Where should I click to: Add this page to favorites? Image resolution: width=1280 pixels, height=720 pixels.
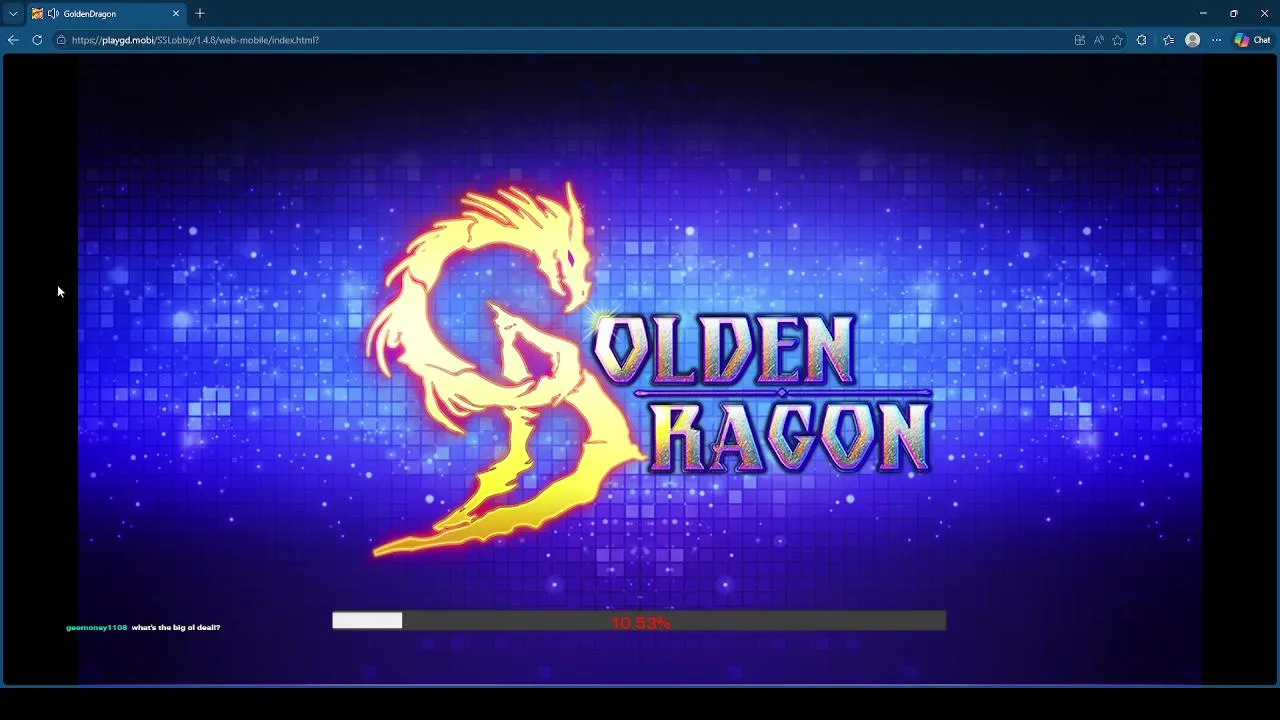(1117, 40)
